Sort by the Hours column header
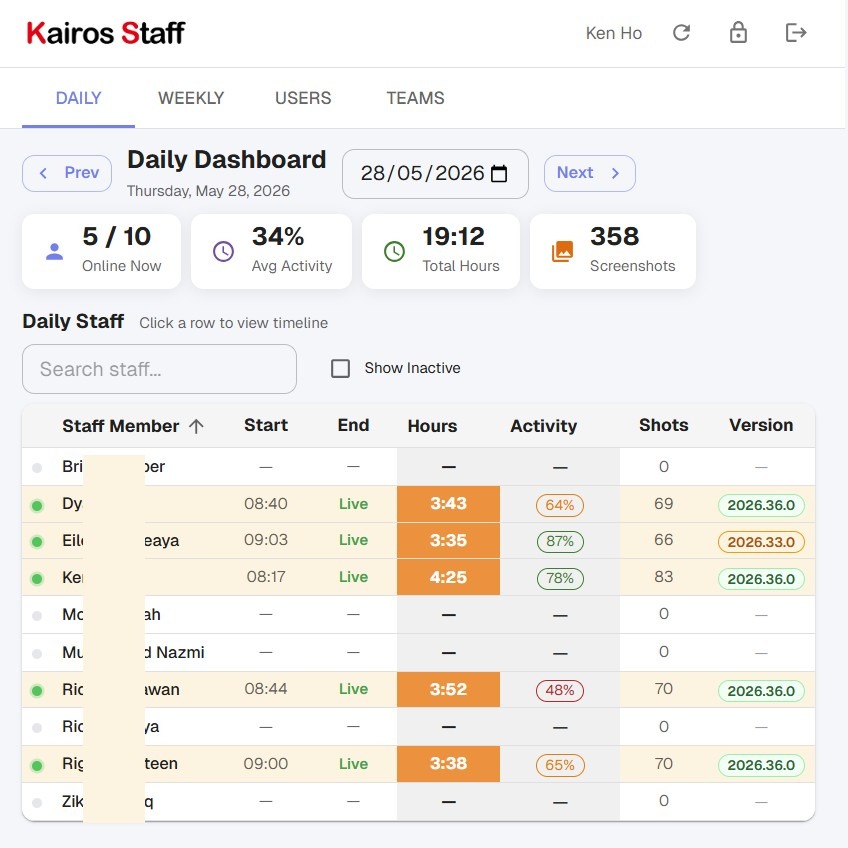This screenshot has height=848, width=848. (432, 426)
